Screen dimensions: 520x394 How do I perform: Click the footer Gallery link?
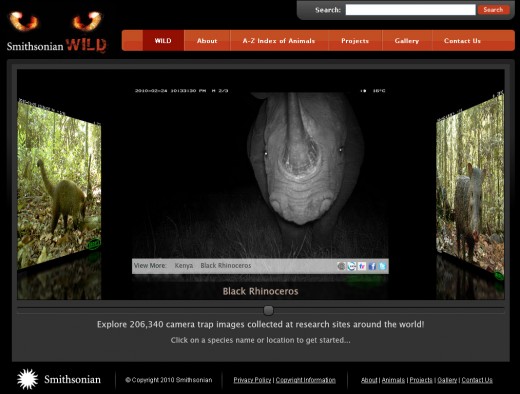[x=447, y=380]
